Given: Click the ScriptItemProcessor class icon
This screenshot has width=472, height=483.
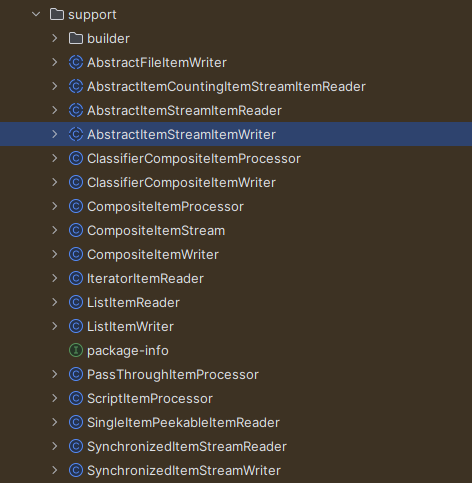Looking at the screenshot, I should [x=76, y=398].
